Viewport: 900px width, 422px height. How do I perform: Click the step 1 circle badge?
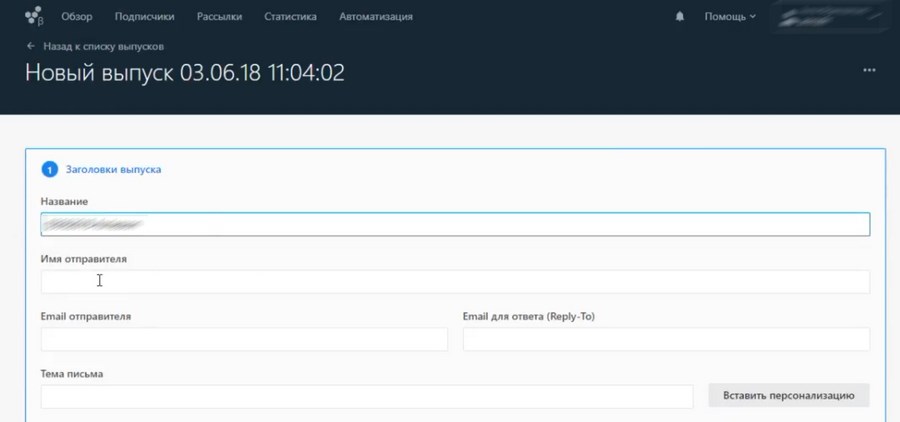coord(49,169)
